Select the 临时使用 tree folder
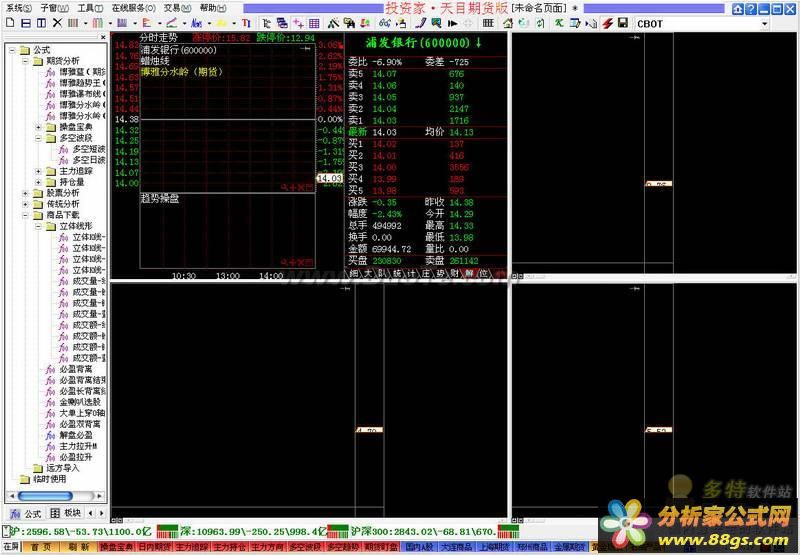This screenshot has height=555, width=800. (x=49, y=479)
